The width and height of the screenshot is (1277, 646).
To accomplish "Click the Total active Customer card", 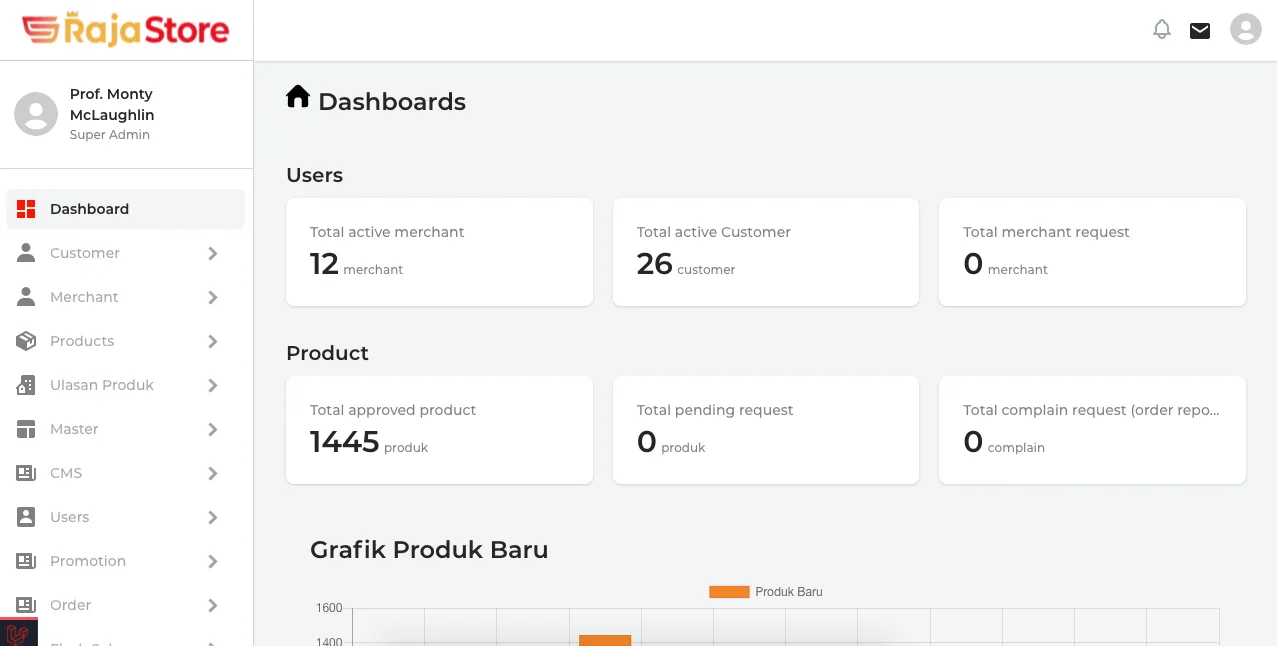I will coord(766,252).
